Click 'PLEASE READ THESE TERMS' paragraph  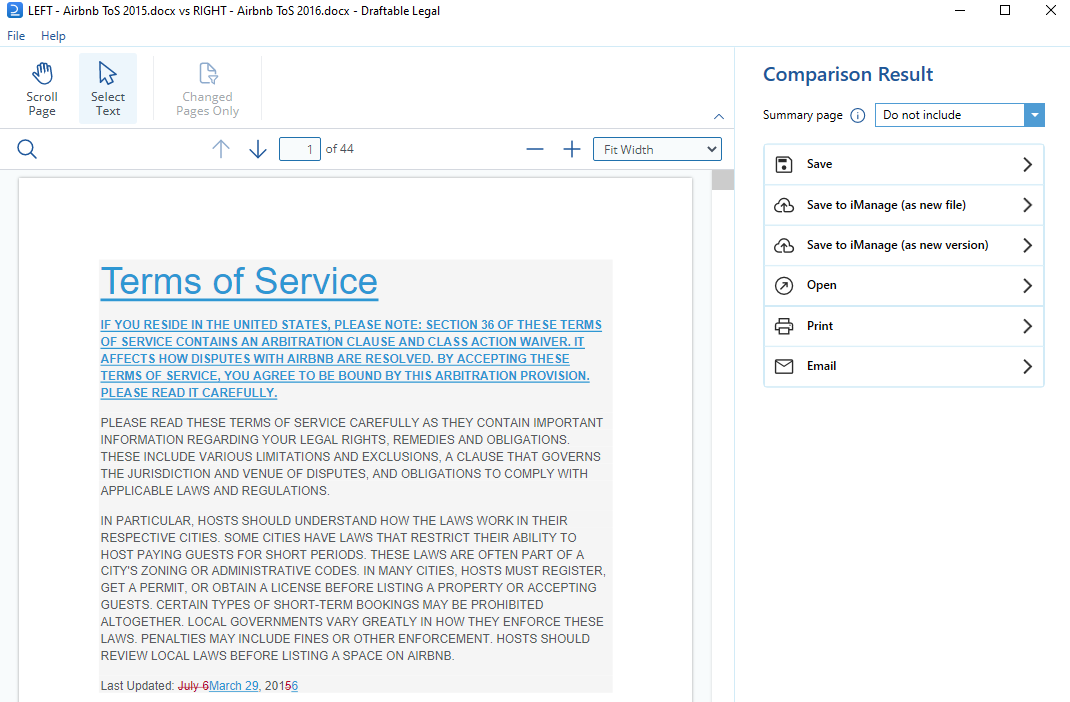click(351, 456)
